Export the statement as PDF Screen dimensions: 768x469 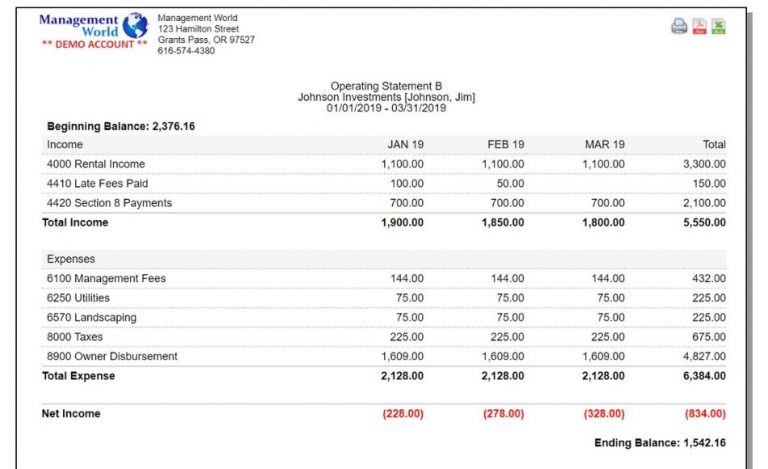click(x=700, y=27)
